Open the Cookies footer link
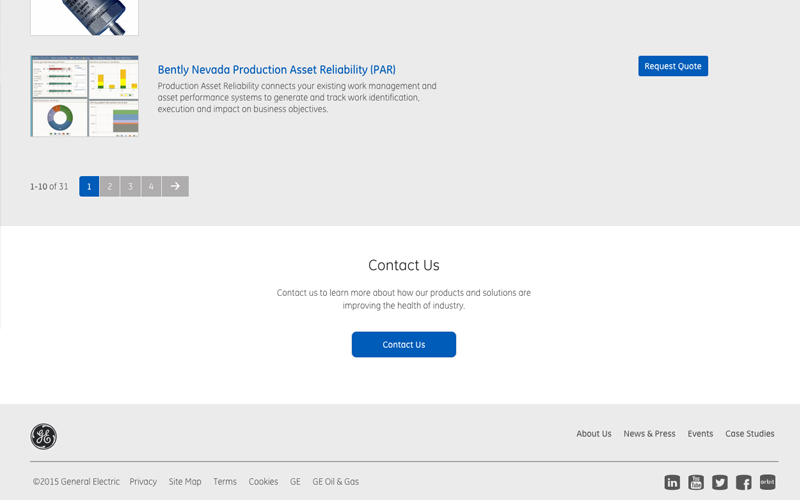Viewport: 800px width, 500px height. coord(263,482)
